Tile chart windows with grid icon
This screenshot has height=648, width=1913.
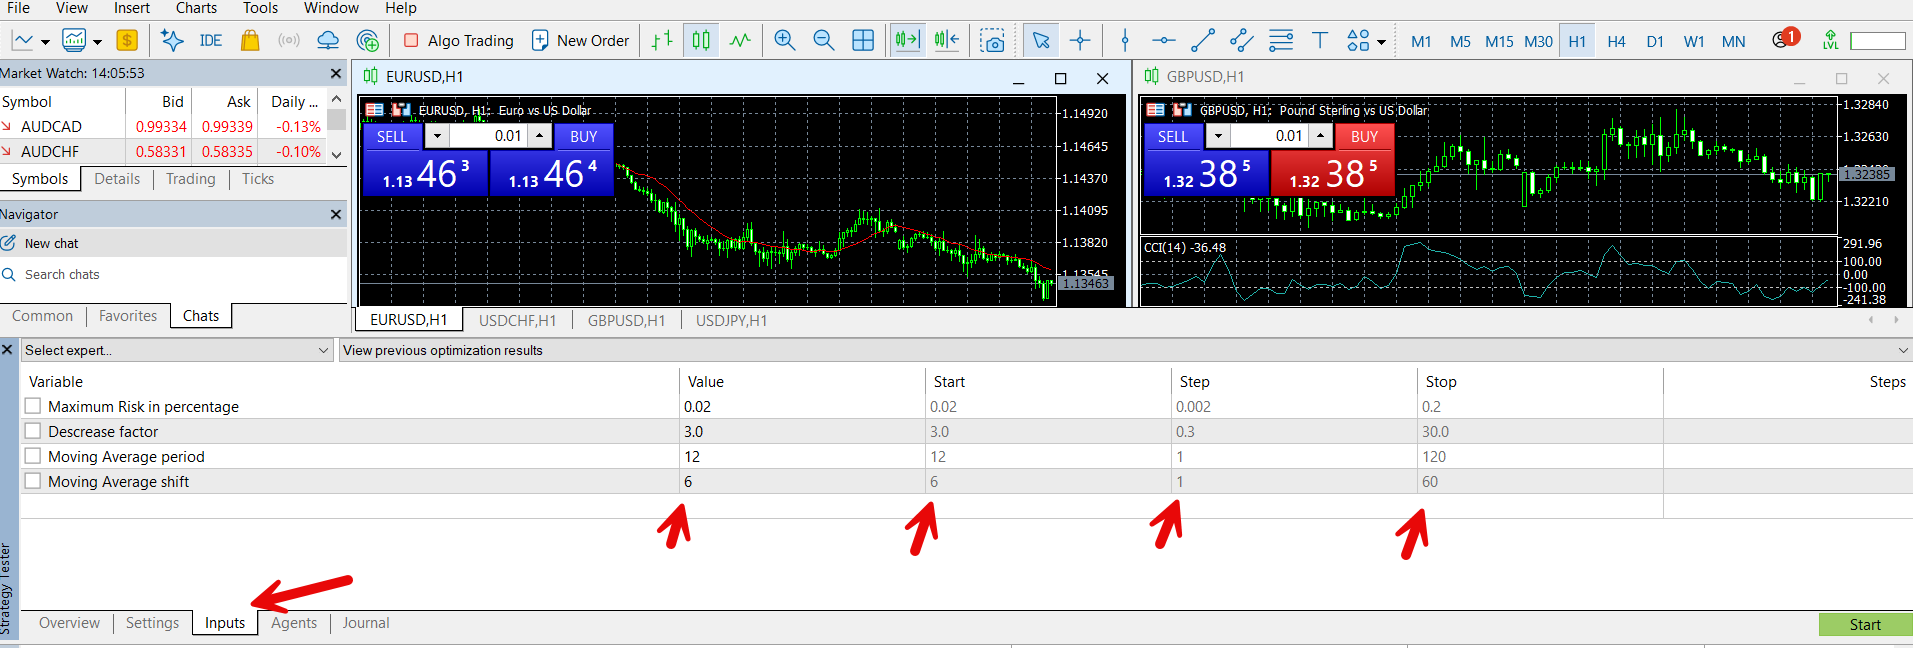point(863,41)
